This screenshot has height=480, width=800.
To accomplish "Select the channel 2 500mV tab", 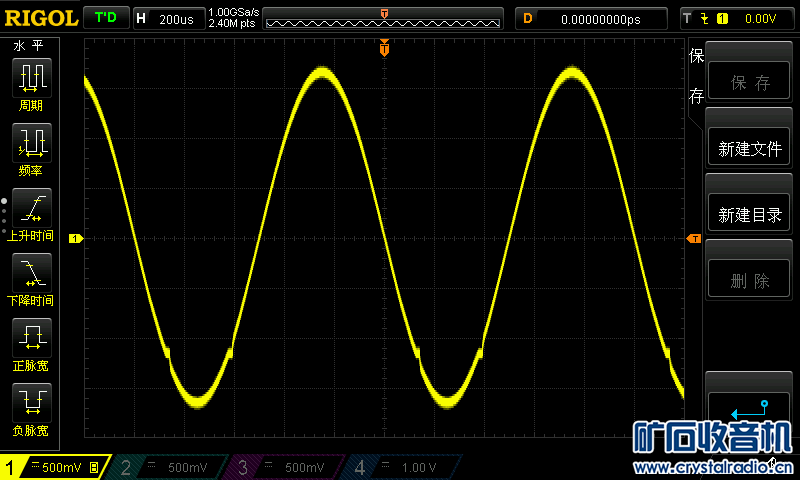I will click(169, 467).
